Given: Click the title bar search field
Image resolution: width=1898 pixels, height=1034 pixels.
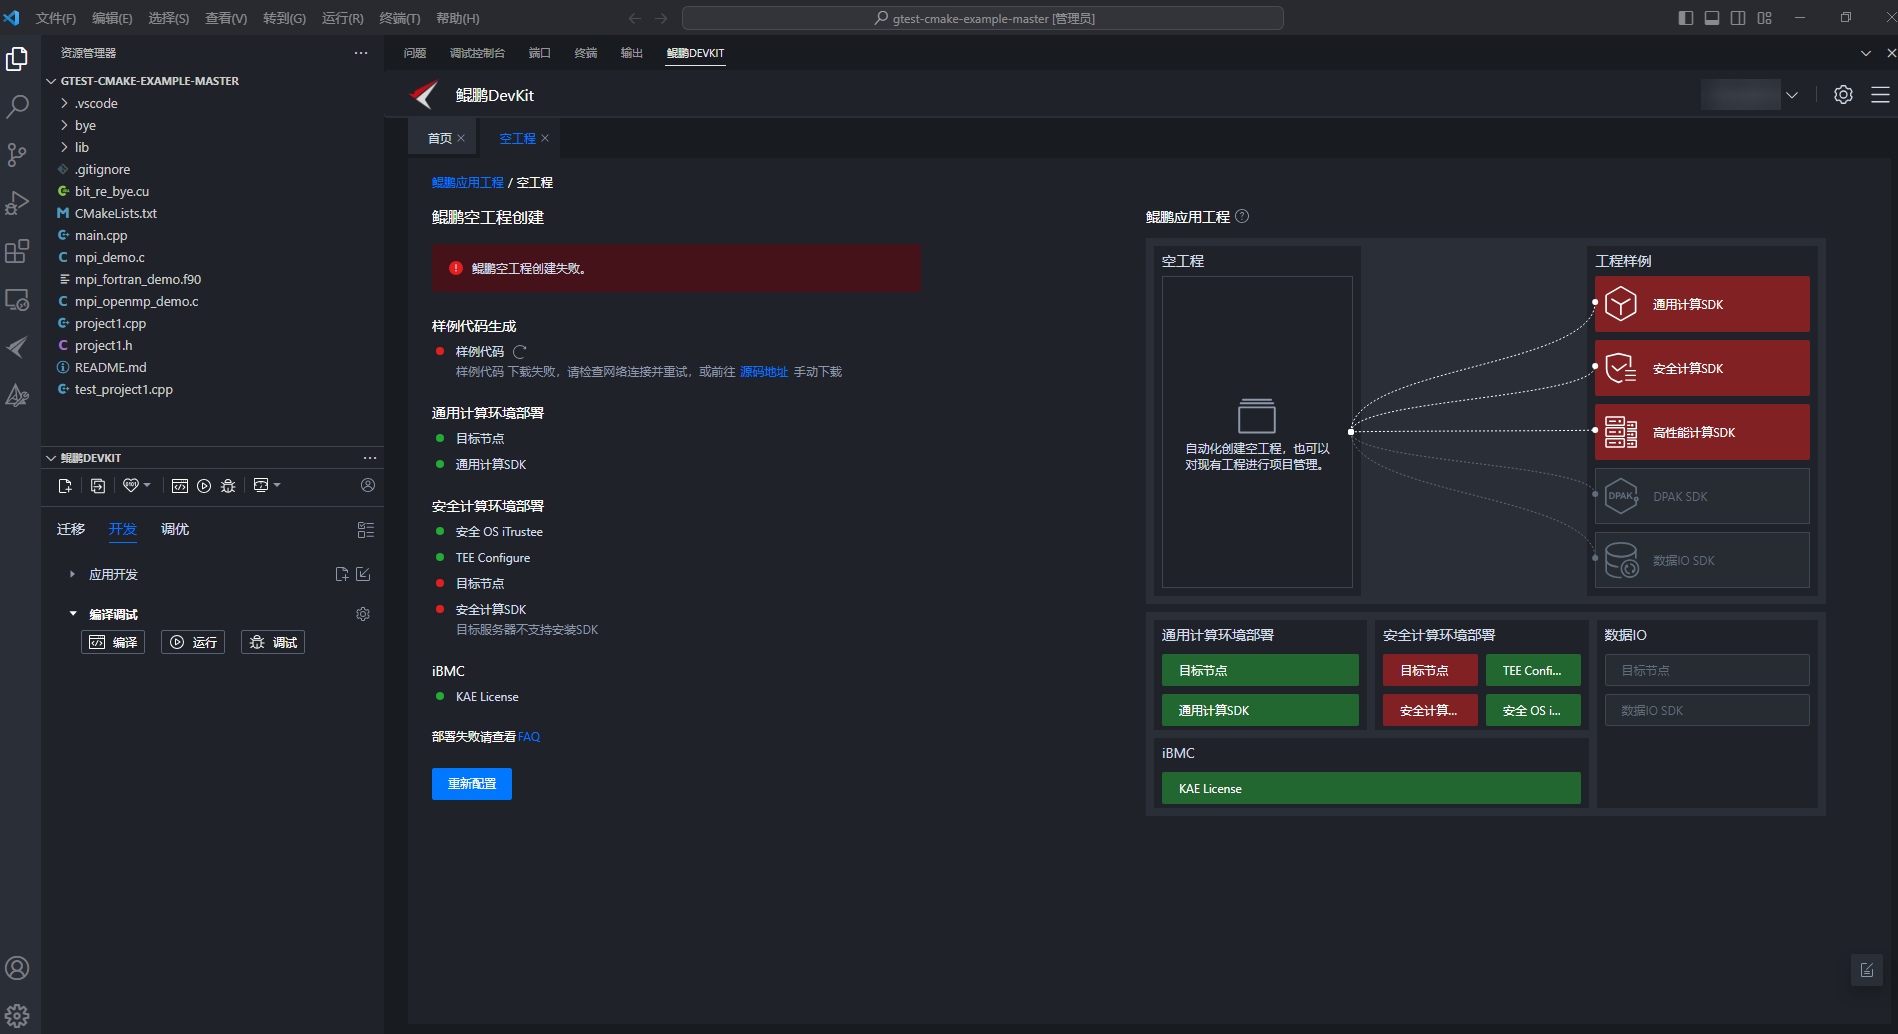Looking at the screenshot, I should coord(982,18).
